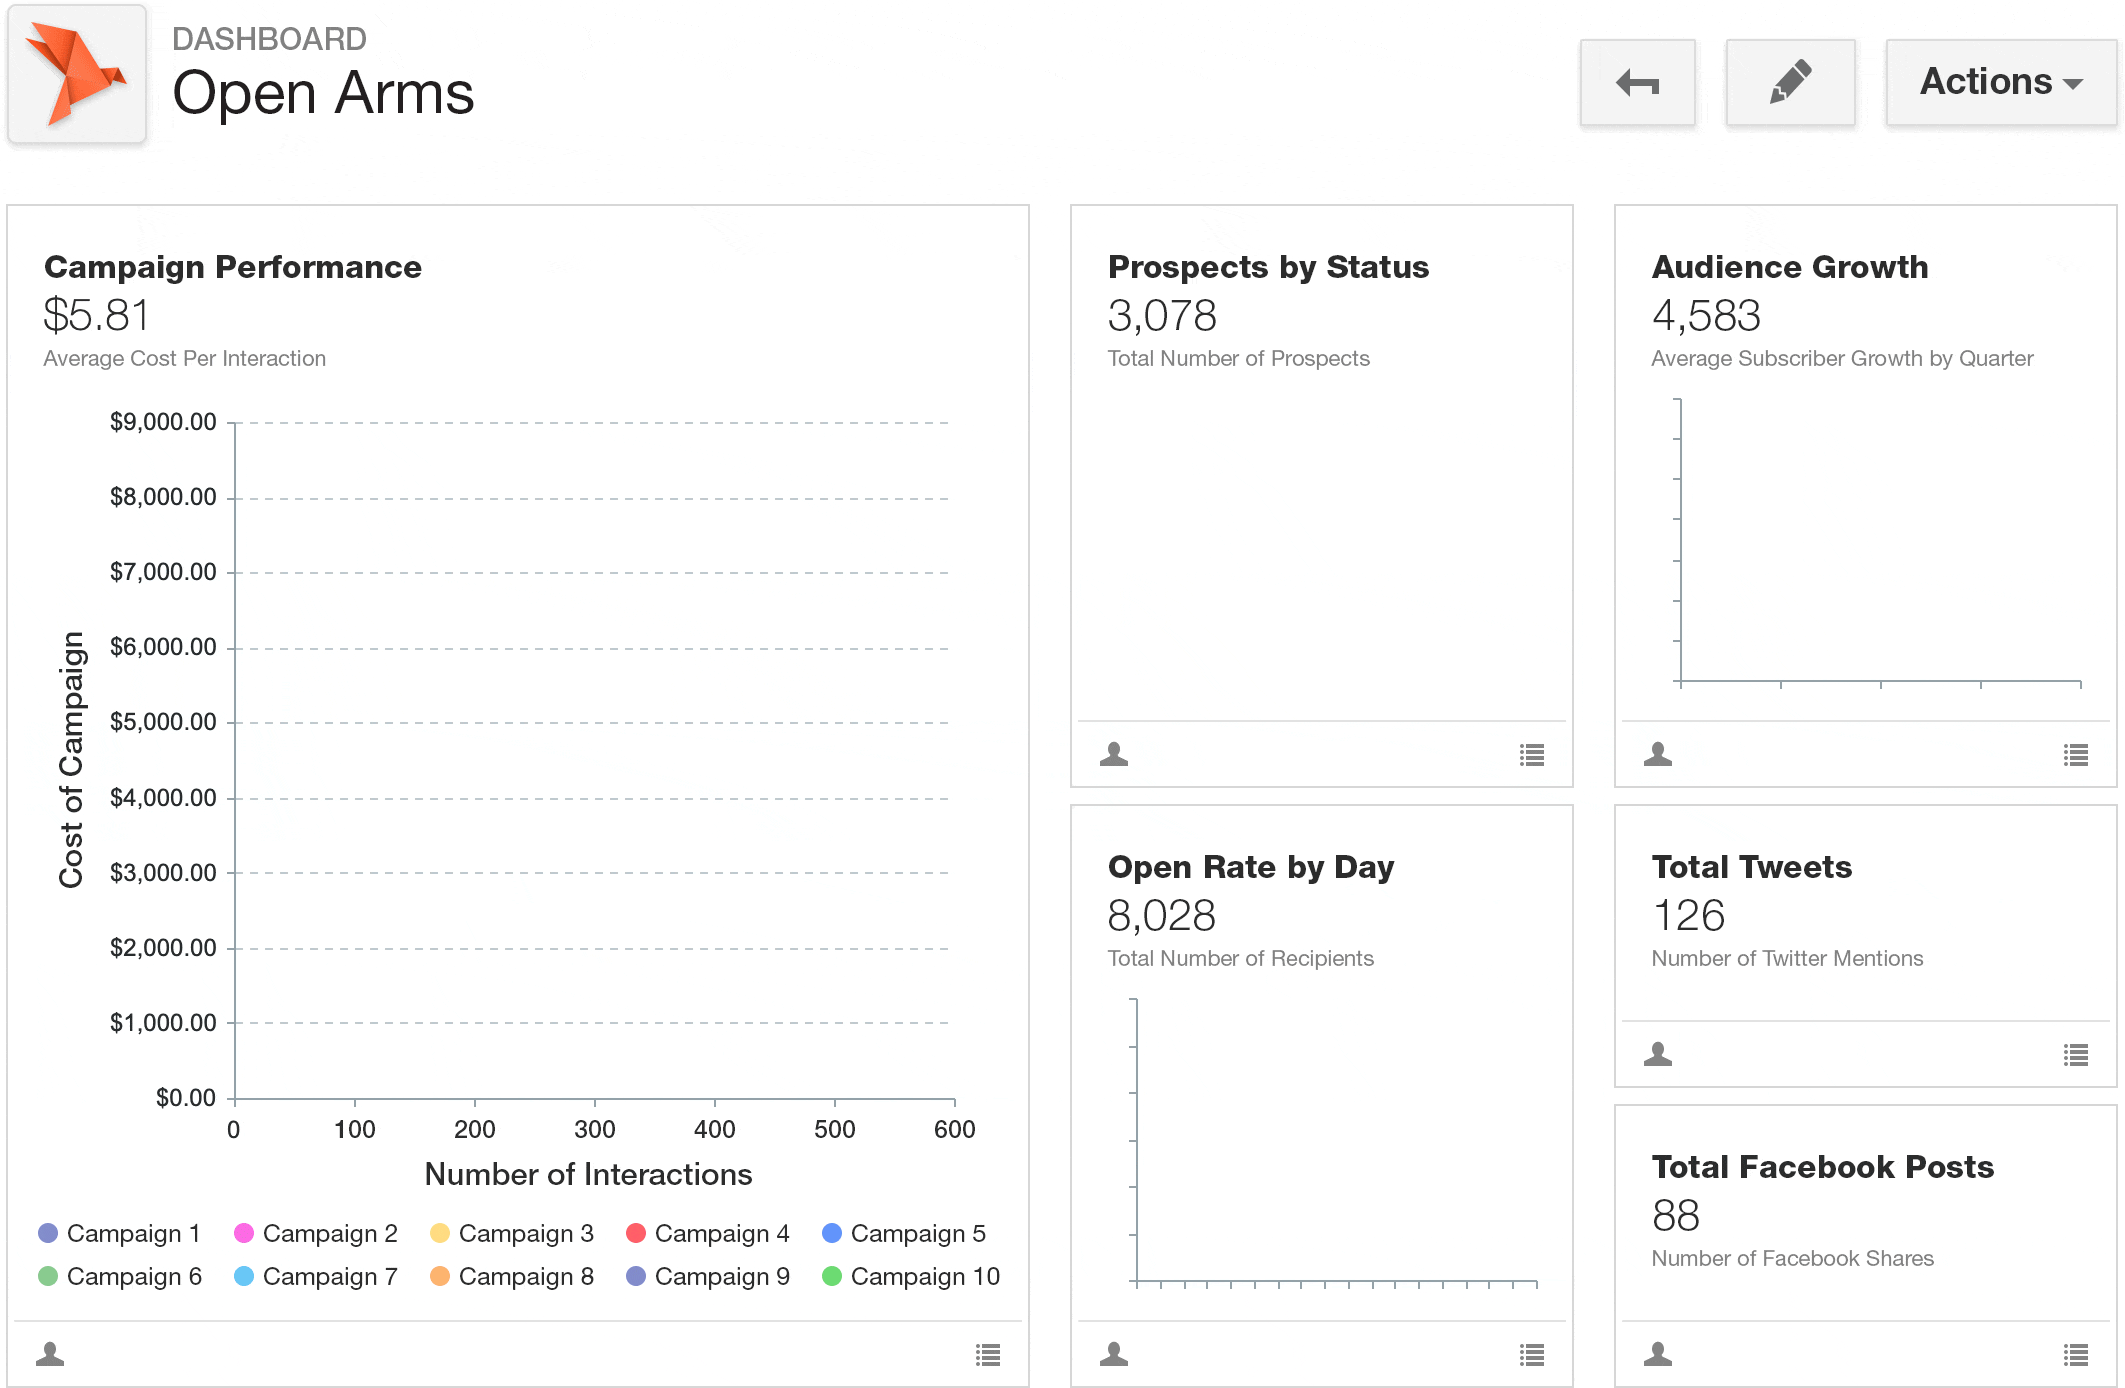Click the pencil edit dashboard button

[x=1790, y=83]
